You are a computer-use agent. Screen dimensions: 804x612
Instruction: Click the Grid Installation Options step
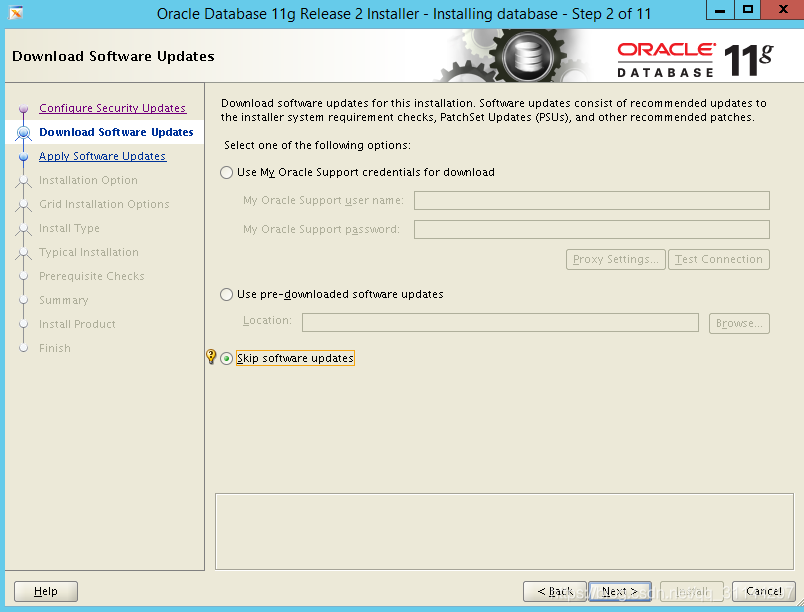click(x=104, y=204)
